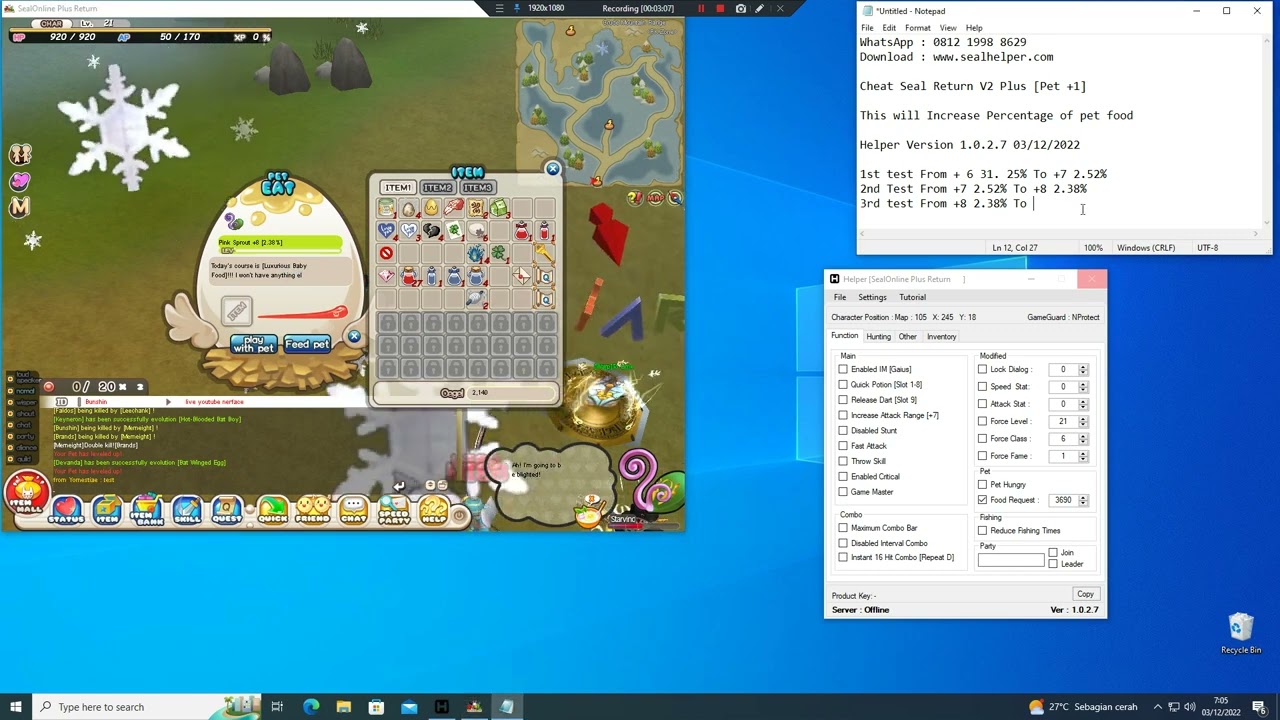Enable the Pet Hungry checkbox
1280x720 pixels.
[x=982, y=485]
